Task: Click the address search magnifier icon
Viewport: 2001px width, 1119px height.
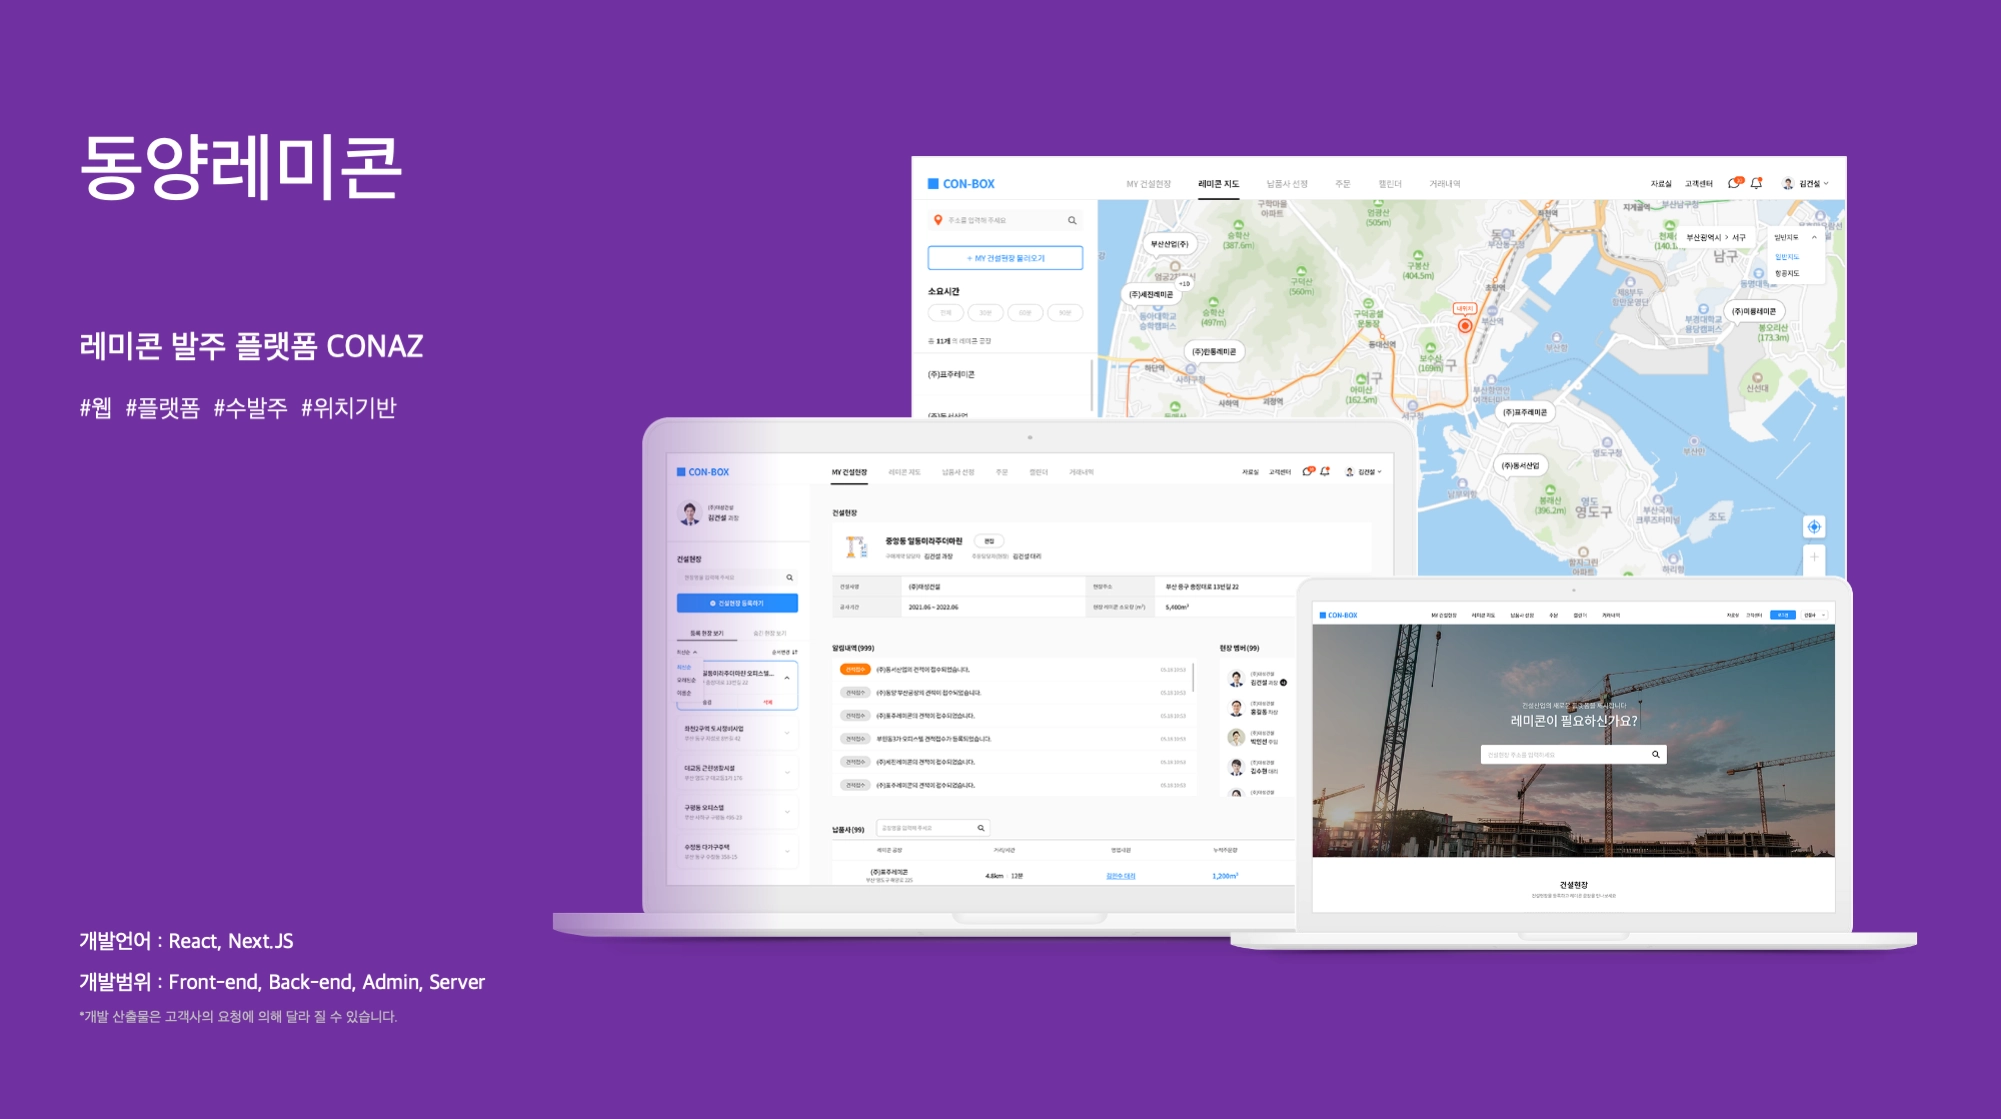Action: tap(1072, 220)
